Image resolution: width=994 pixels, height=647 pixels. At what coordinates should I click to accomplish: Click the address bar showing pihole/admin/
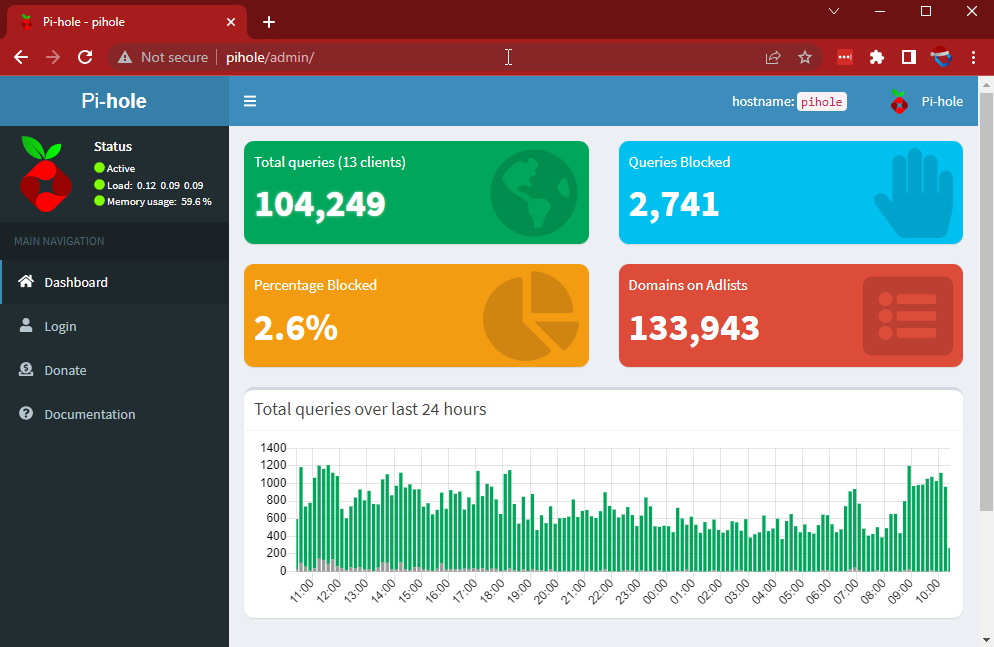pyautogui.click(x=450, y=57)
